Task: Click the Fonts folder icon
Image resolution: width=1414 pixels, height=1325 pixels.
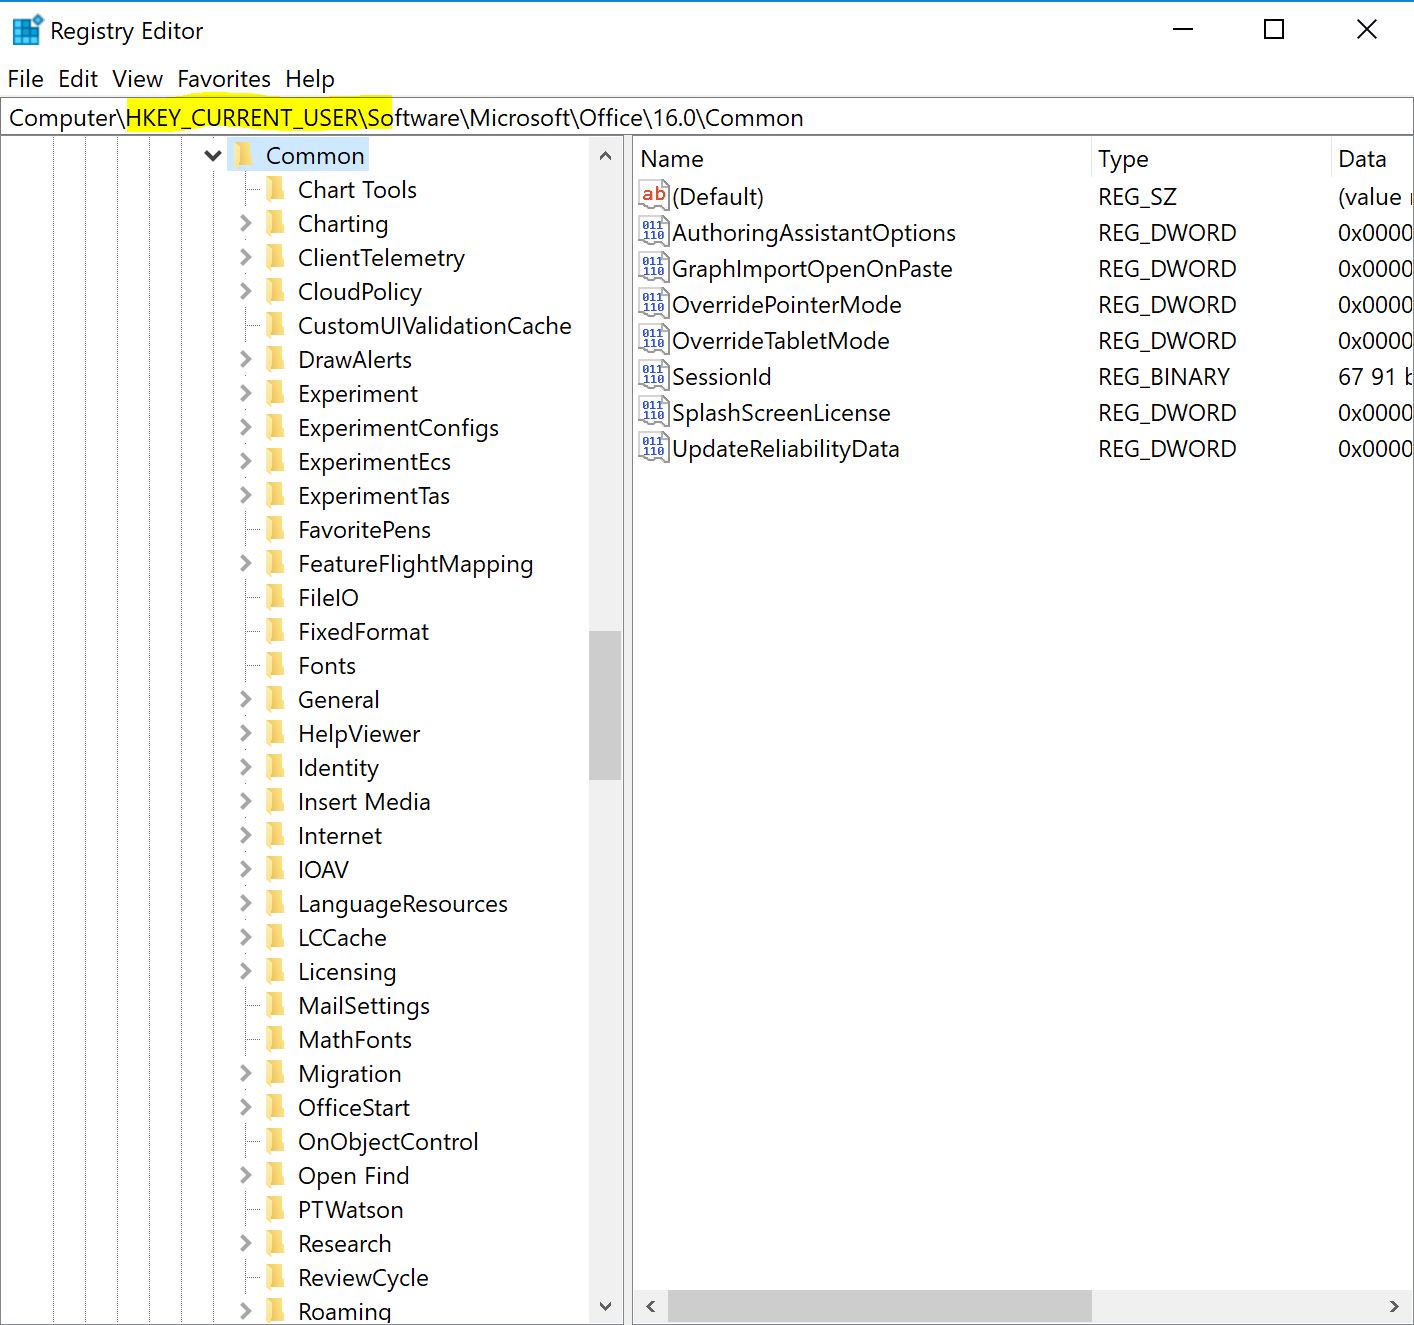Action: (x=276, y=665)
